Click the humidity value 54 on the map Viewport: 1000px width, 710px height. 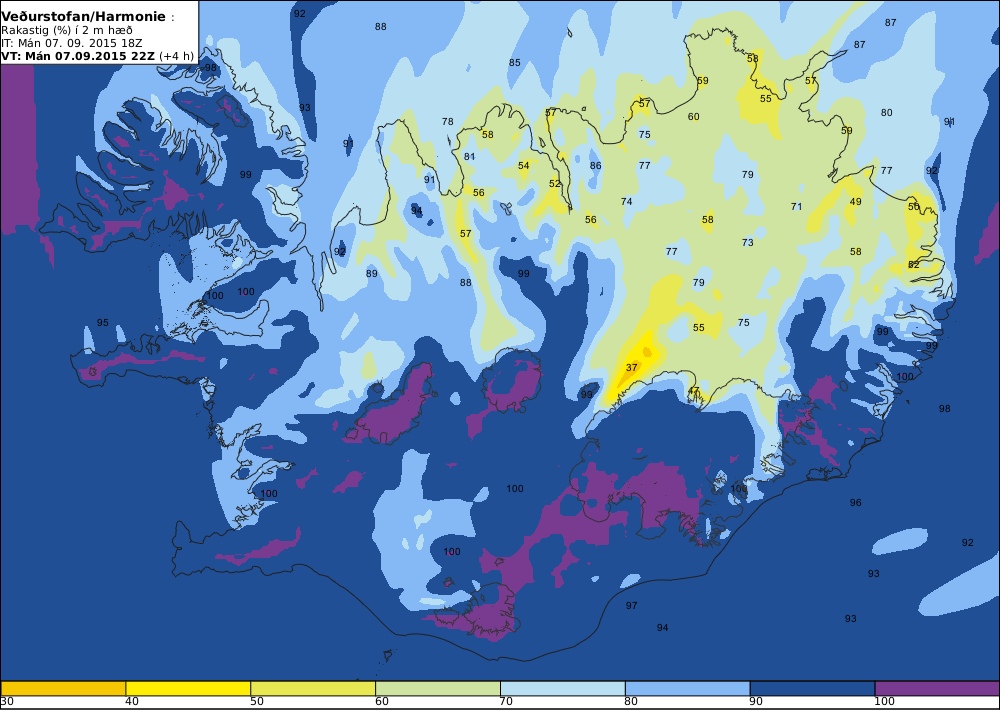point(524,166)
